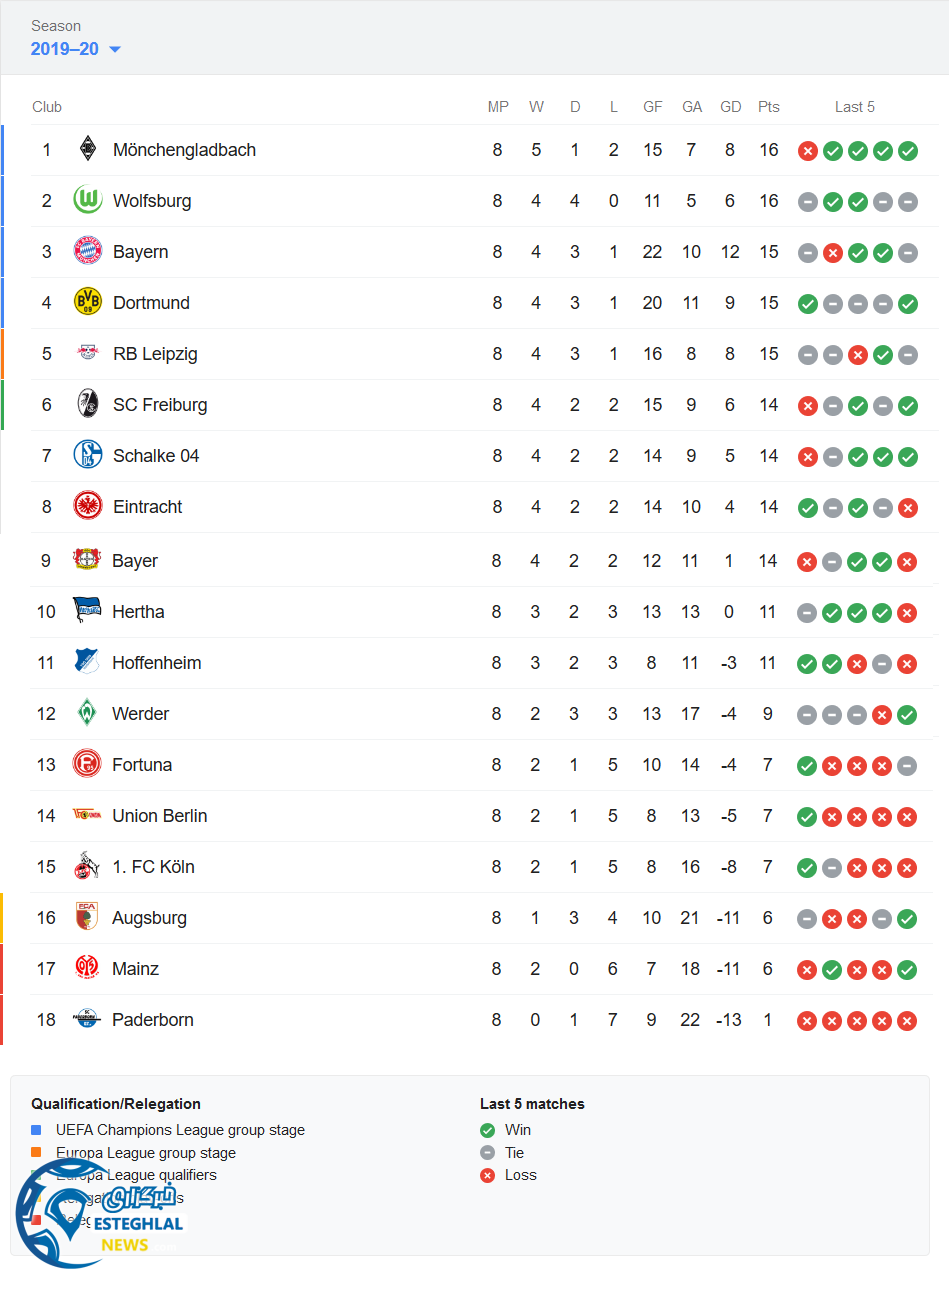Image resolution: width=949 pixels, height=1296 pixels.
Task: Click the Werder club logo
Action: pyautogui.click(x=87, y=713)
